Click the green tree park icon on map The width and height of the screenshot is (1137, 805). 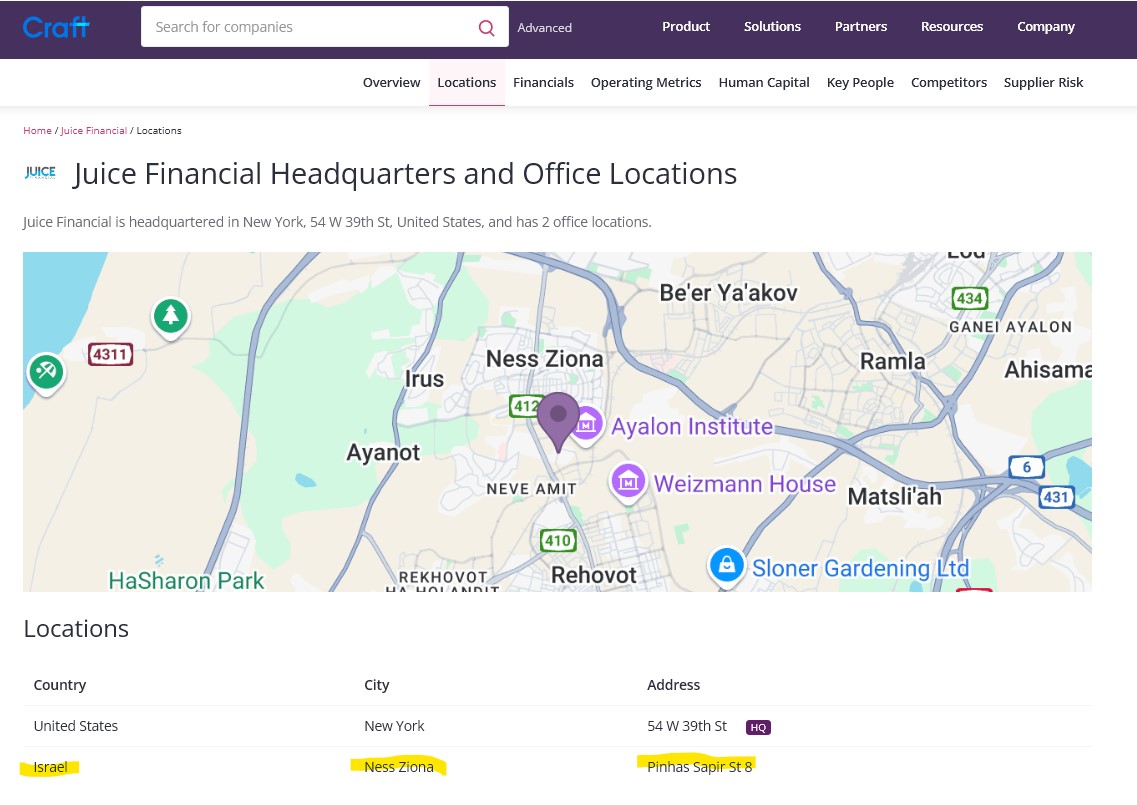(170, 315)
